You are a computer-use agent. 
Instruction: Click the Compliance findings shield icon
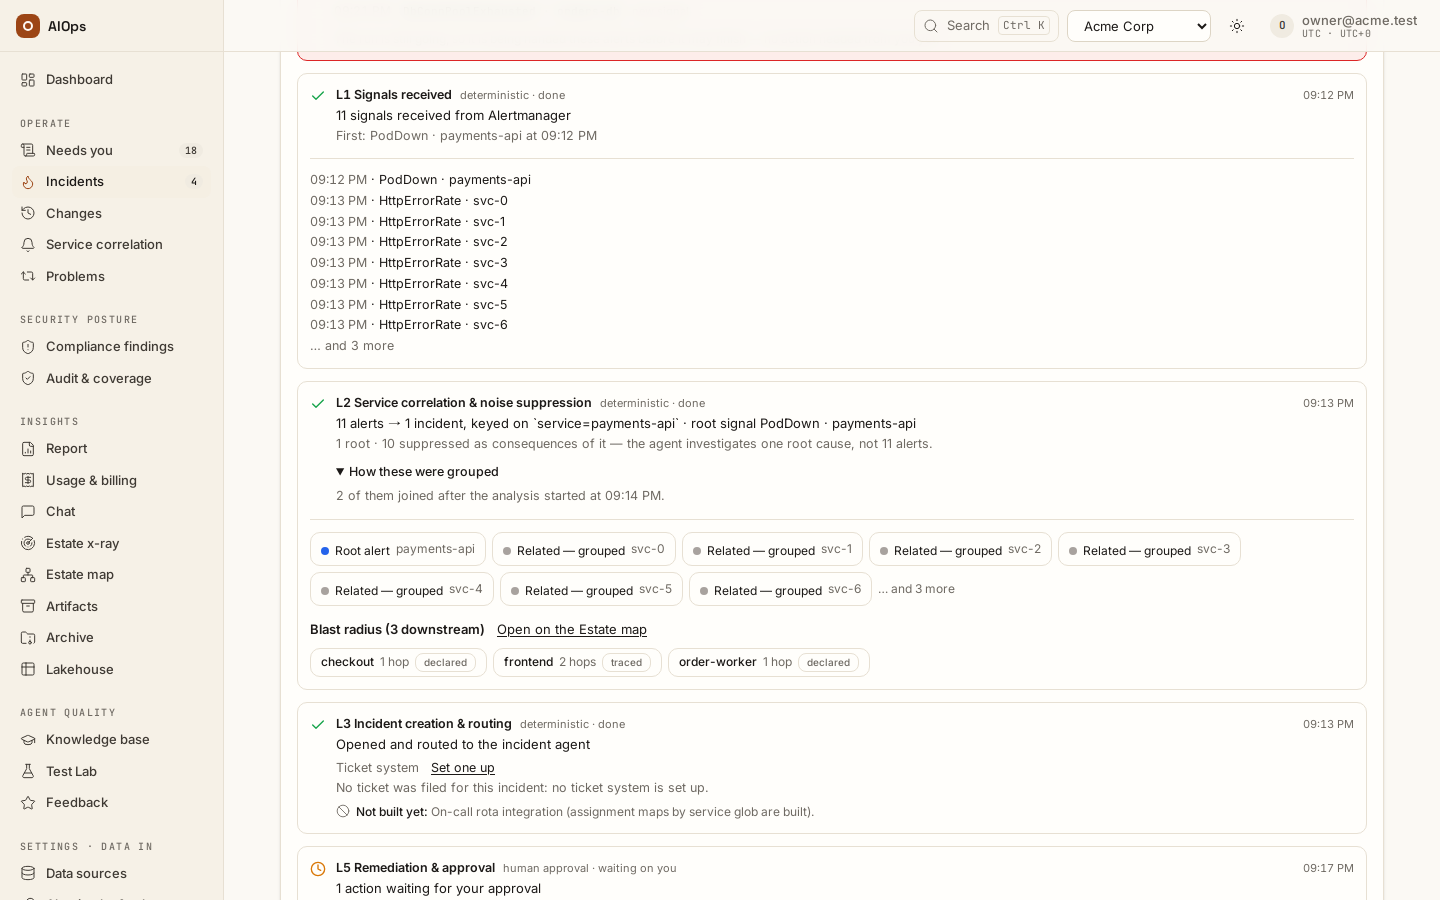28,347
